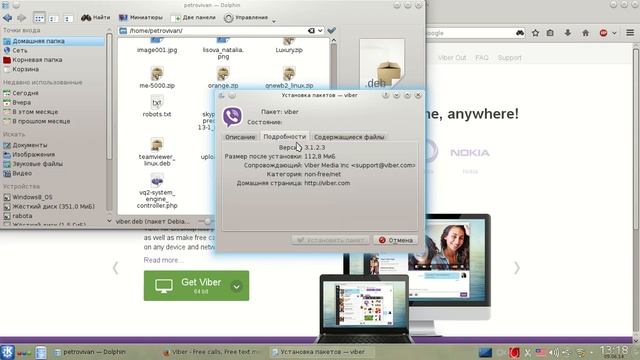Switch Dolphin to compact view mode

tap(53, 18)
